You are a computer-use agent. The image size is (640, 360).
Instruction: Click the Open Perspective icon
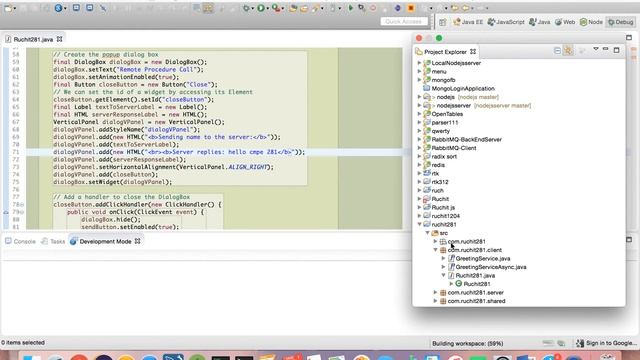coord(442,22)
